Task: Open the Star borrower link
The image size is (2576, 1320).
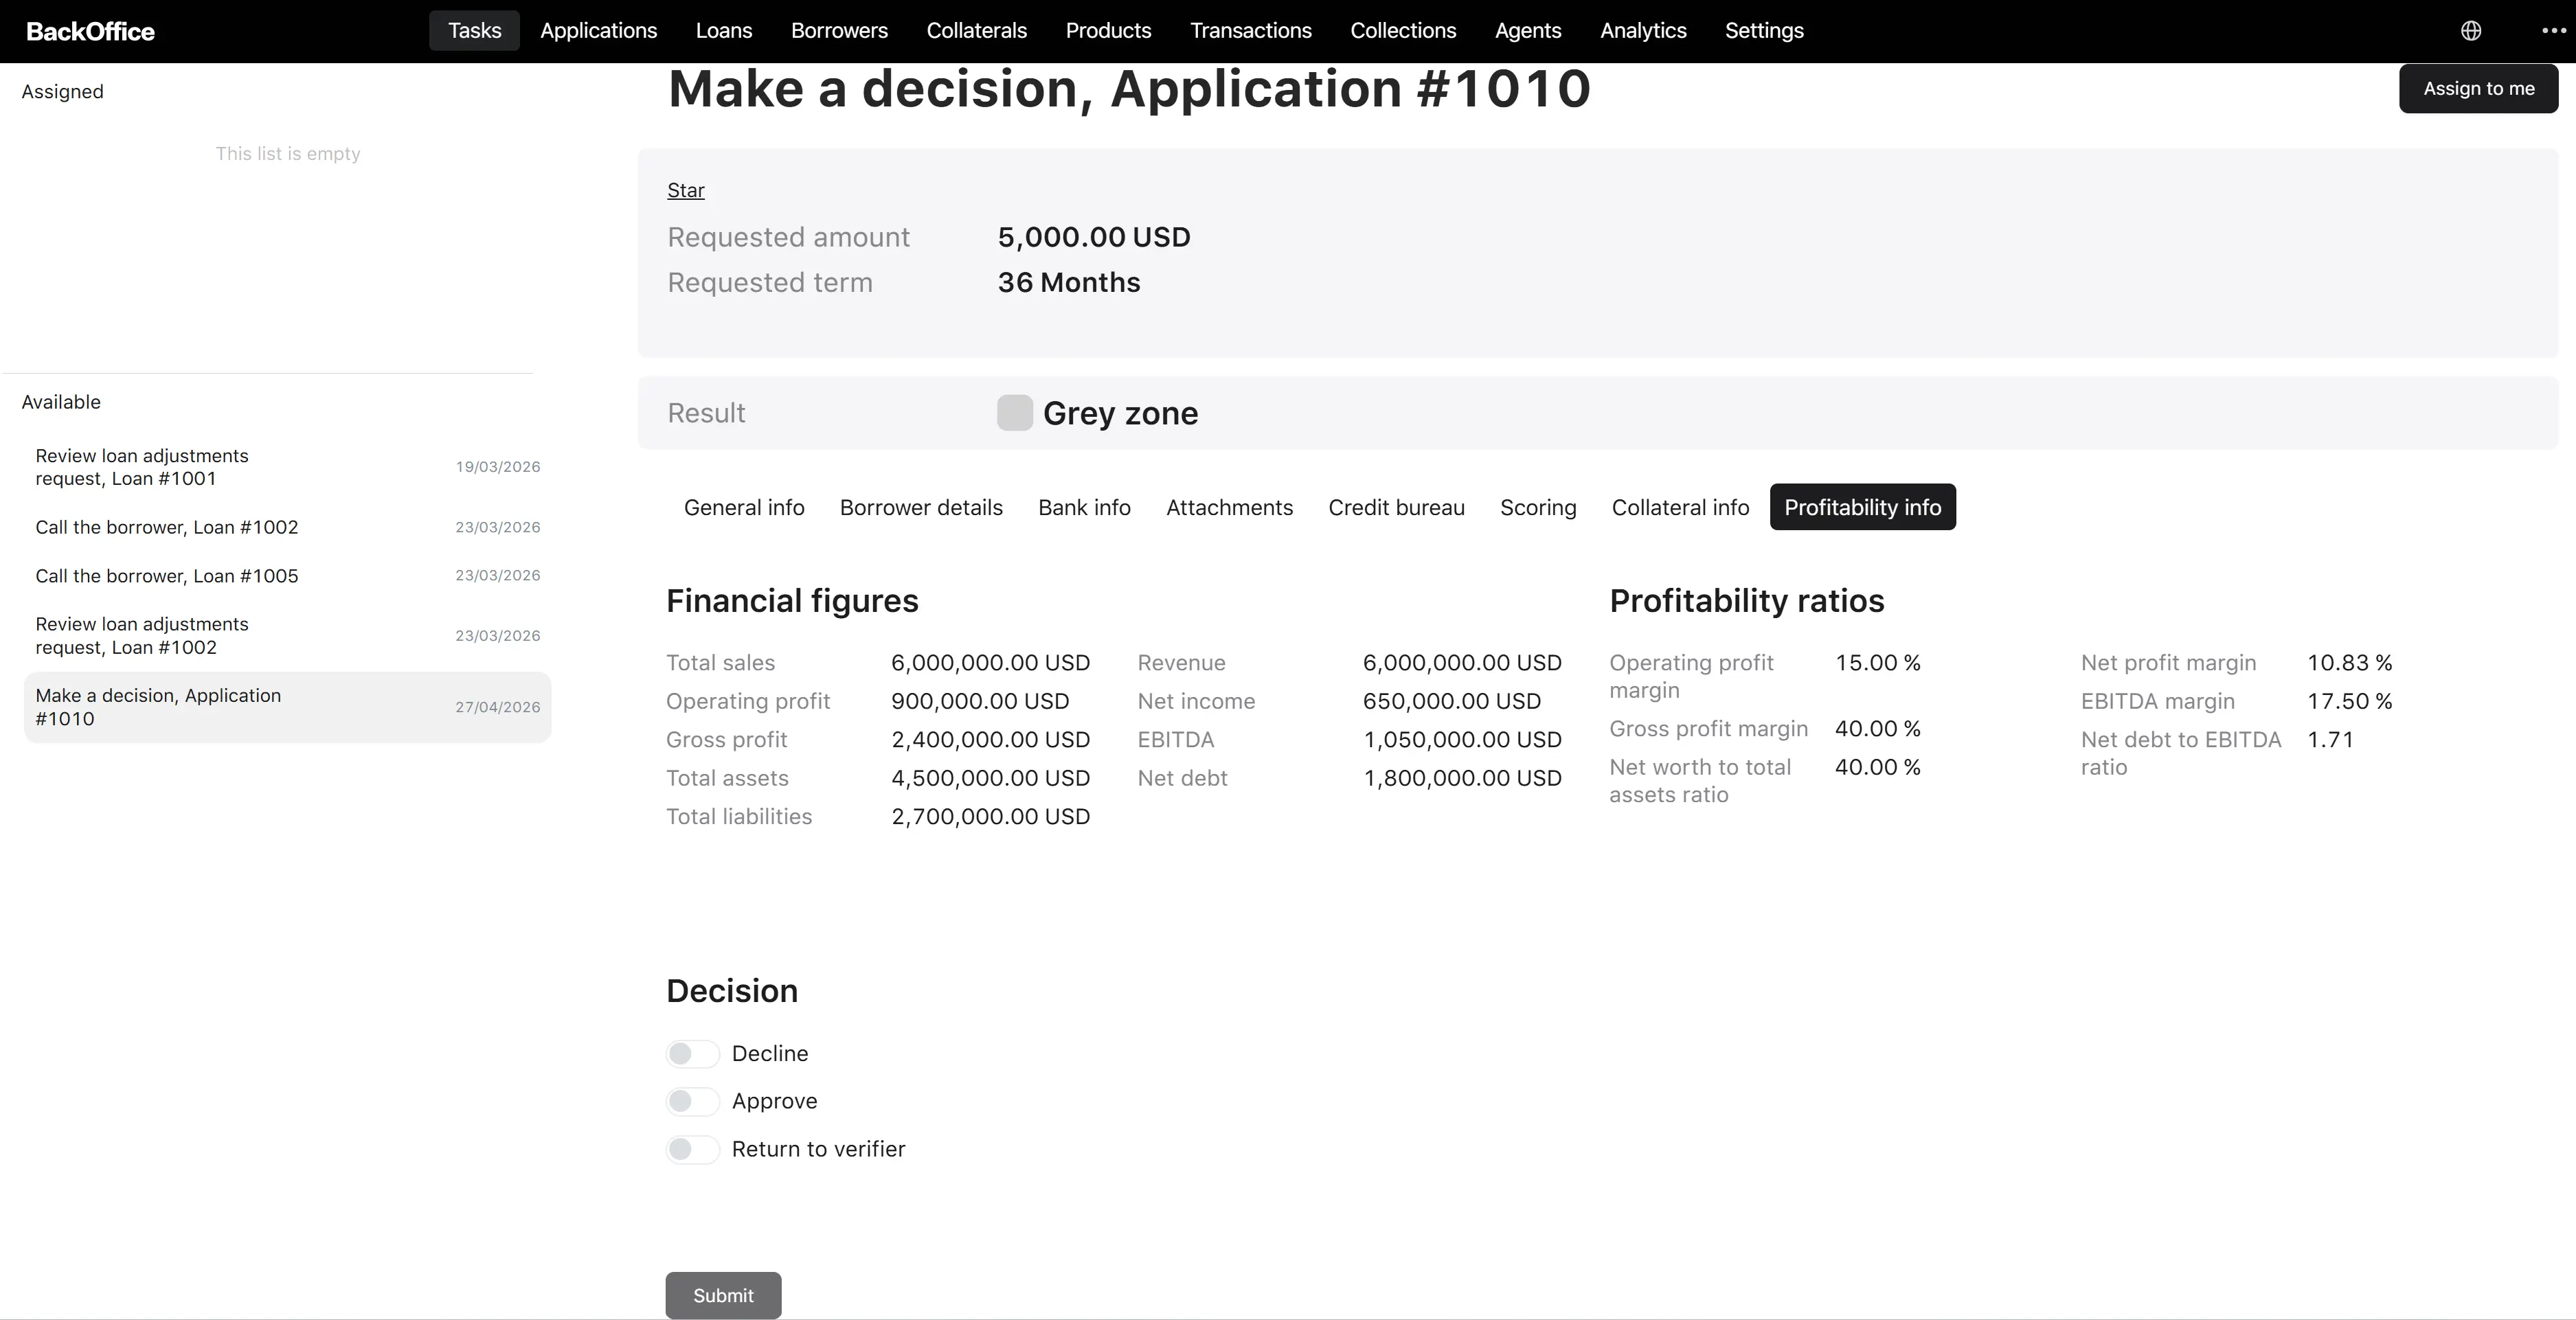Action: [686, 191]
